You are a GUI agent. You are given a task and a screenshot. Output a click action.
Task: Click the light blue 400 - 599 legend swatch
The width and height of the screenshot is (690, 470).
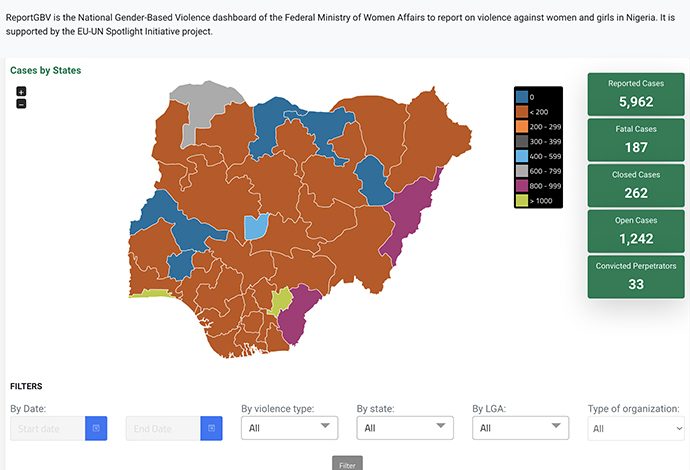[523, 157]
